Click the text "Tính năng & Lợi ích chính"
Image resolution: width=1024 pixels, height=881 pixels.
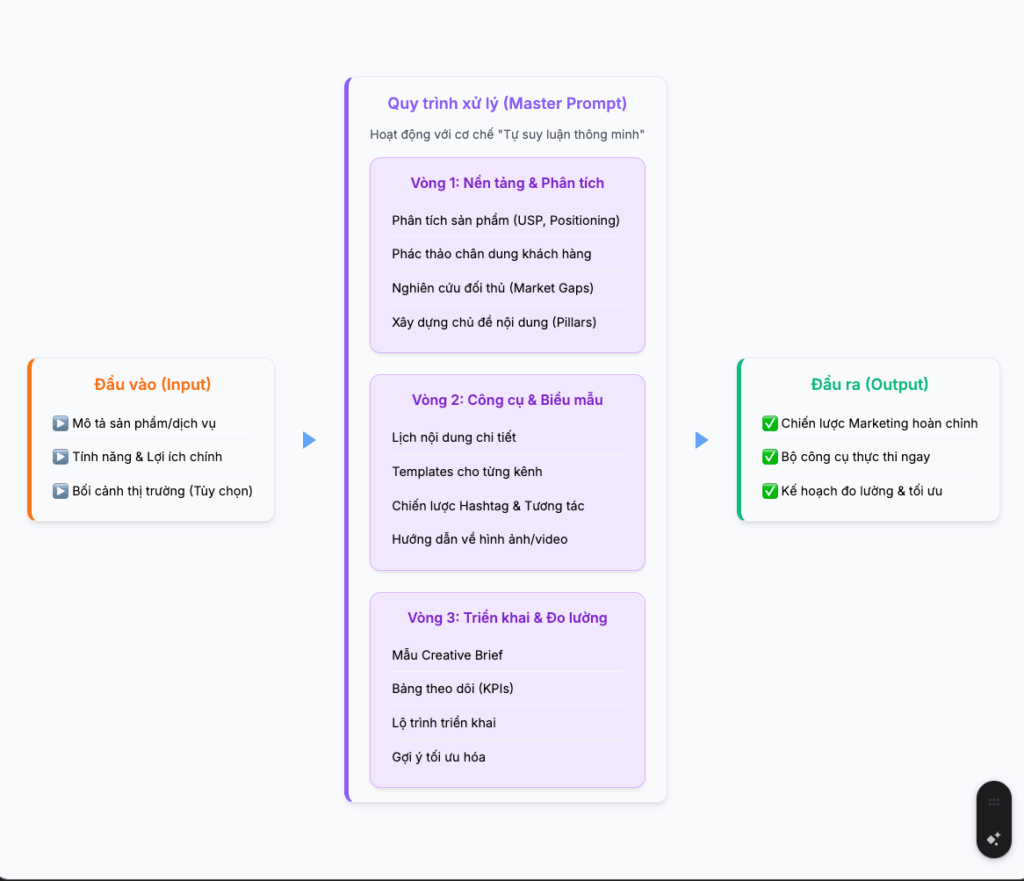pos(147,457)
